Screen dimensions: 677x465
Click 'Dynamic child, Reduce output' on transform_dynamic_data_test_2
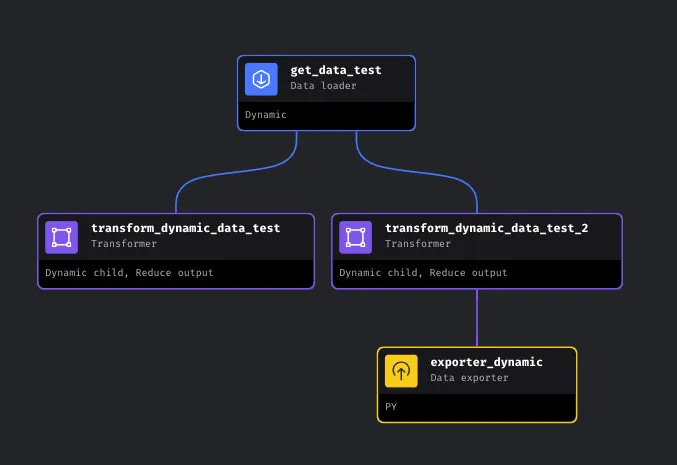[x=423, y=273]
